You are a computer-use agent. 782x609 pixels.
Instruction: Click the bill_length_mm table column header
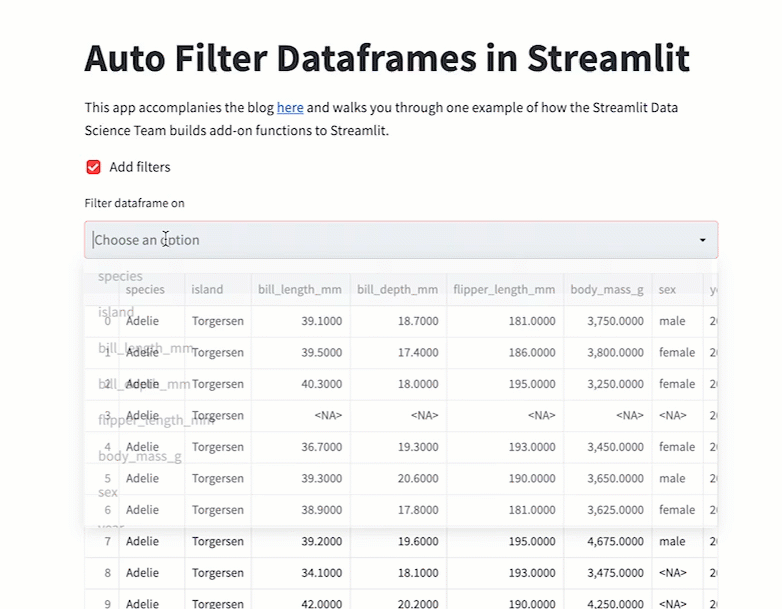[x=301, y=289]
